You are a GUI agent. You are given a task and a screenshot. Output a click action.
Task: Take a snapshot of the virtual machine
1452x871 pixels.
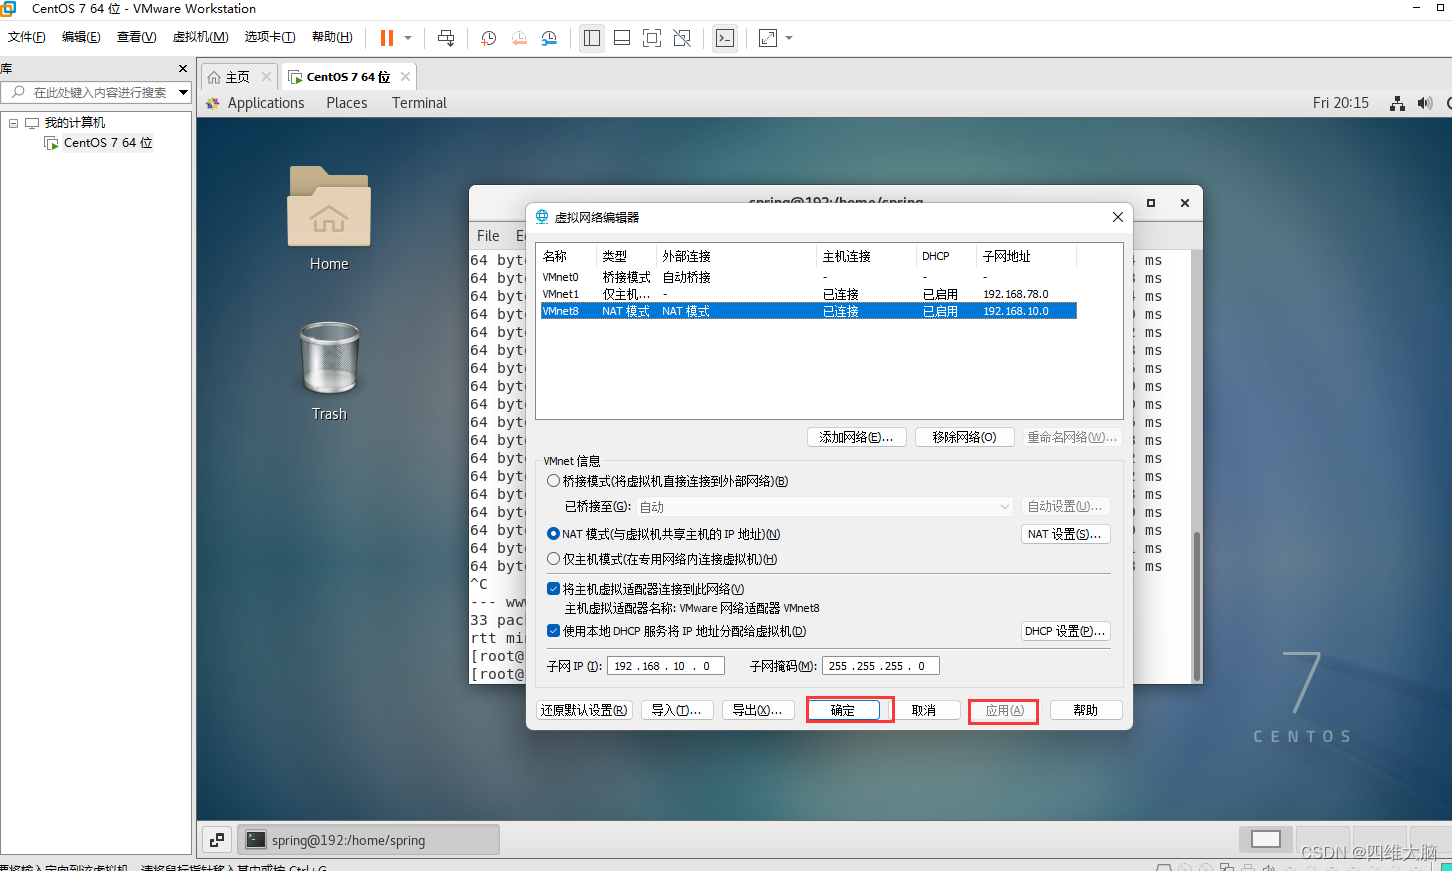coord(489,38)
